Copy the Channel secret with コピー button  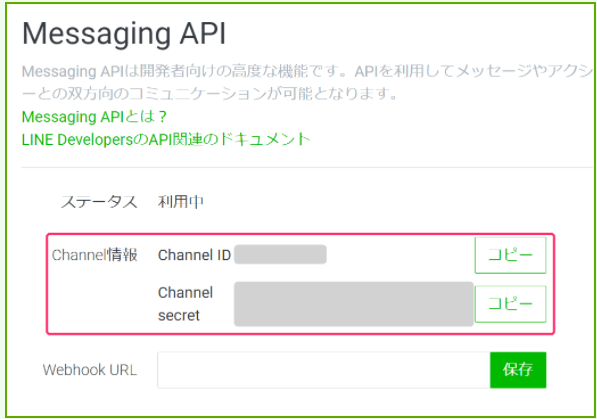click(510, 304)
